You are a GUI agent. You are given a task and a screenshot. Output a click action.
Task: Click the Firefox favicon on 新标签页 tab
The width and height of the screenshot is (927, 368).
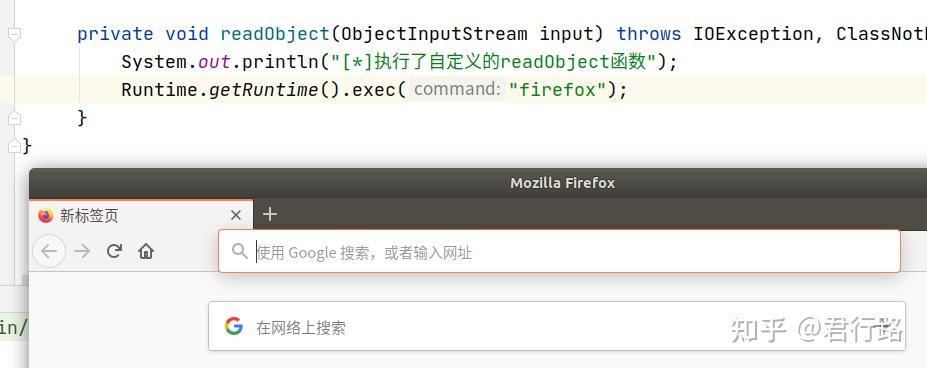coord(46,216)
